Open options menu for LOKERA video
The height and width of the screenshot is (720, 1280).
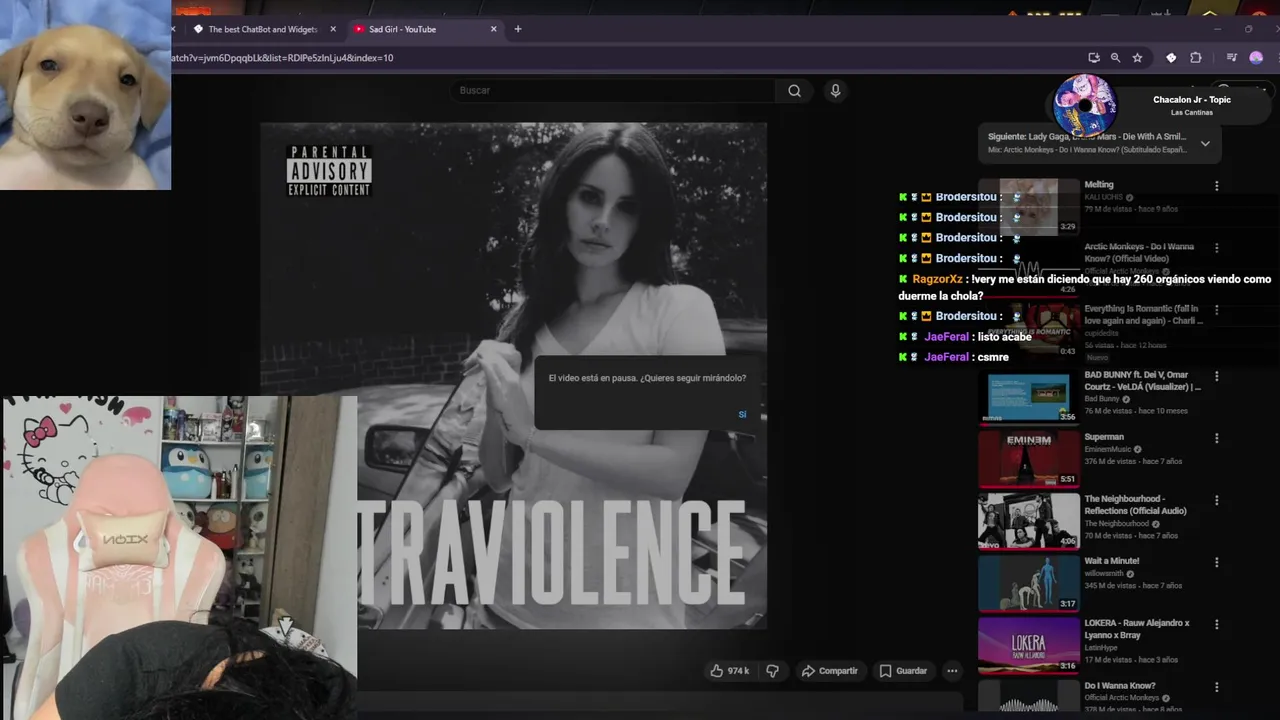[1216, 624]
